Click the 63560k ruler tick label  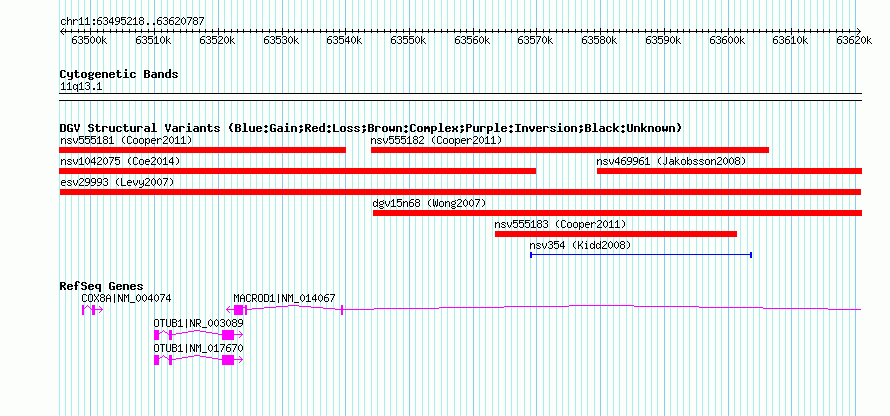coord(472,41)
